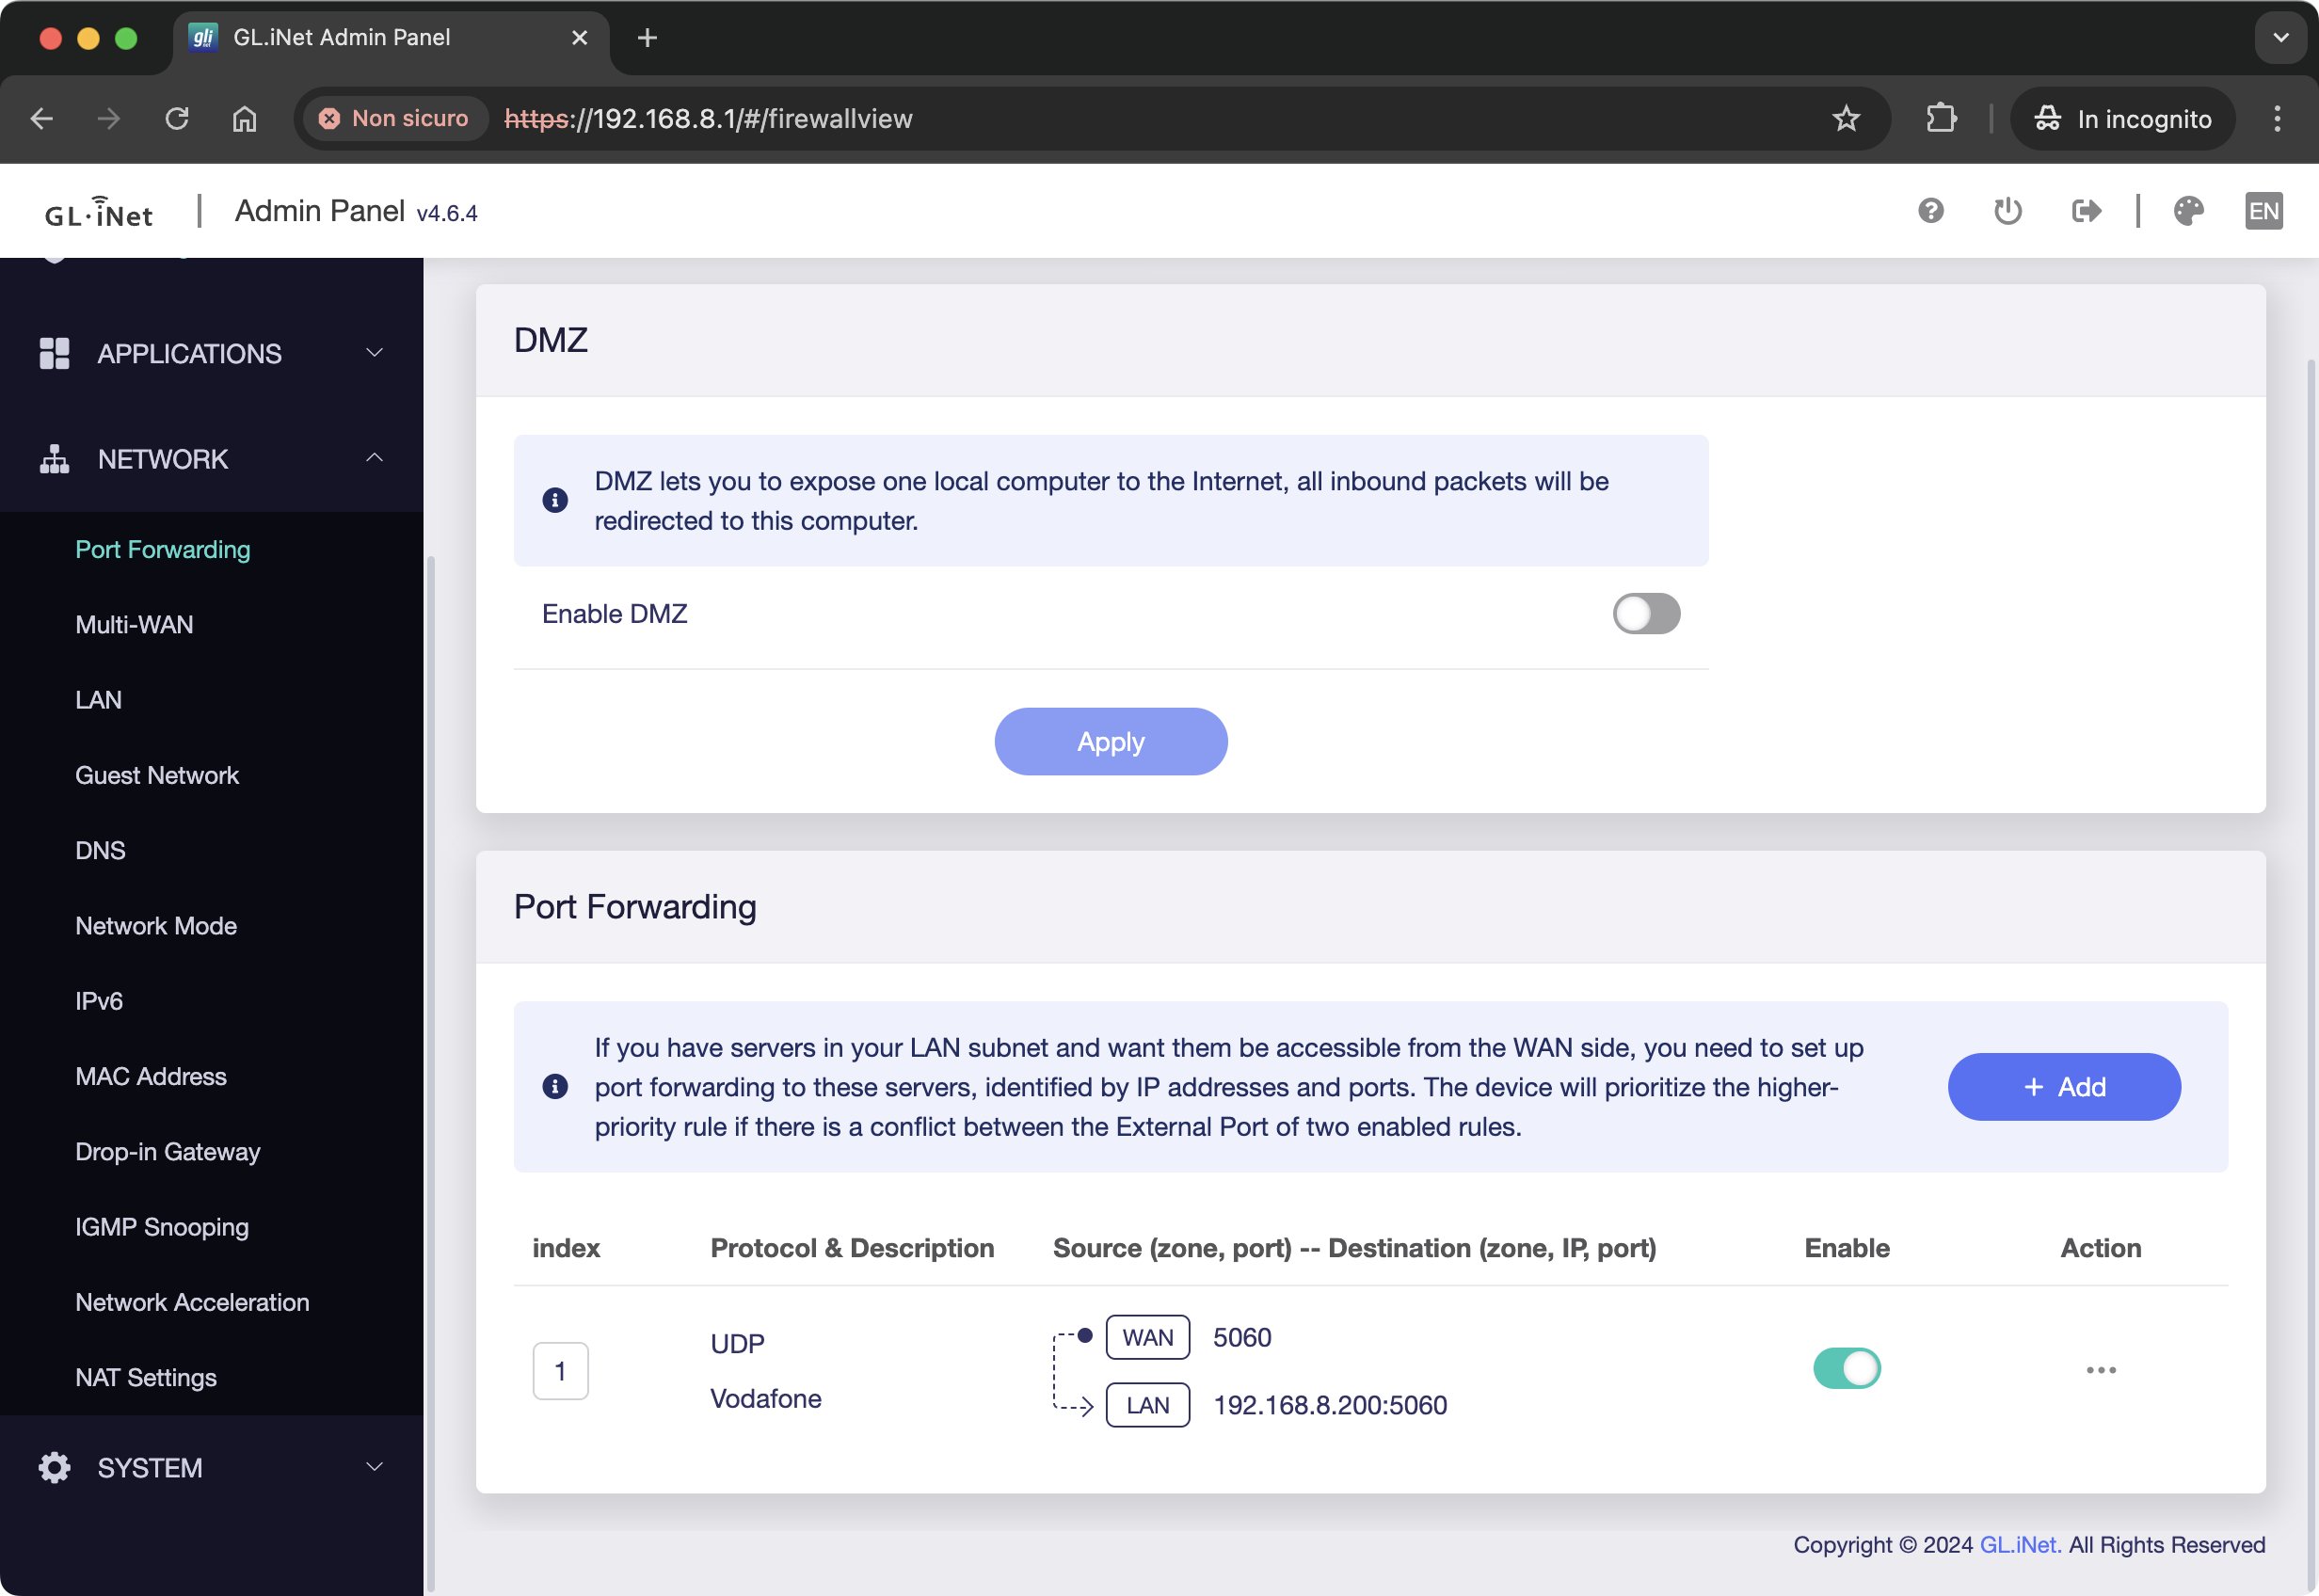
Task: Click the logout icon in header
Action: (2085, 211)
